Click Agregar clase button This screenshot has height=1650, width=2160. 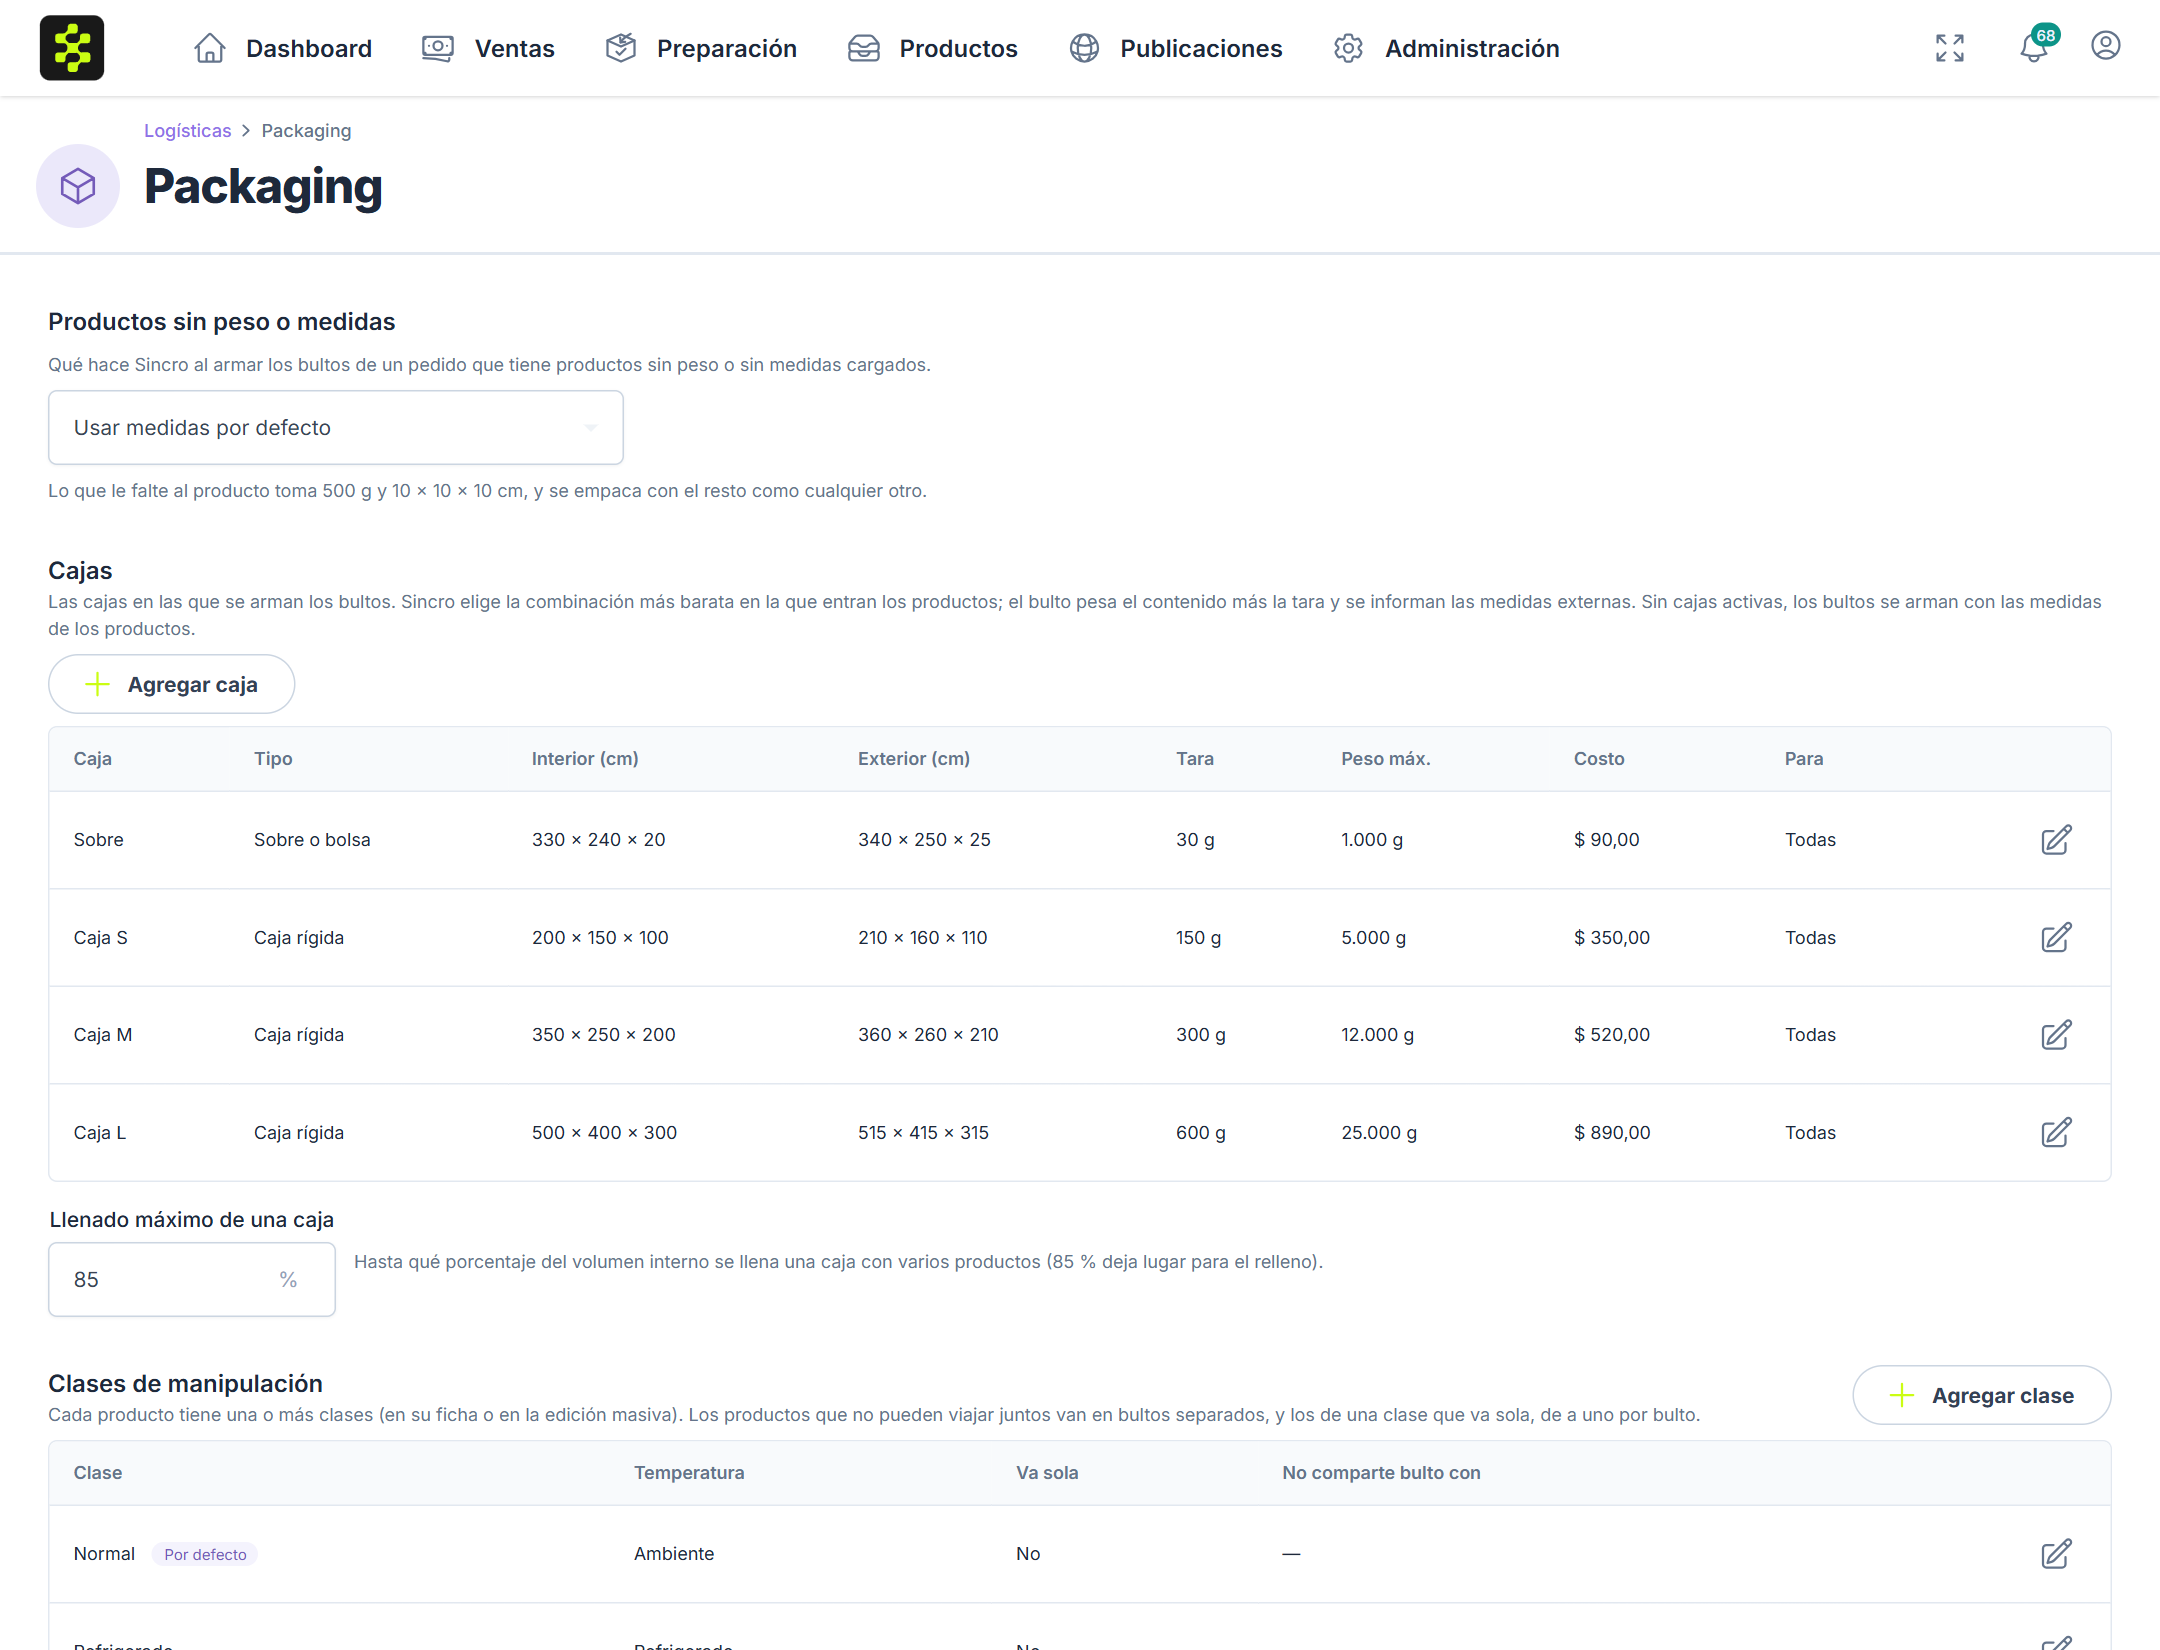tap(1982, 1396)
